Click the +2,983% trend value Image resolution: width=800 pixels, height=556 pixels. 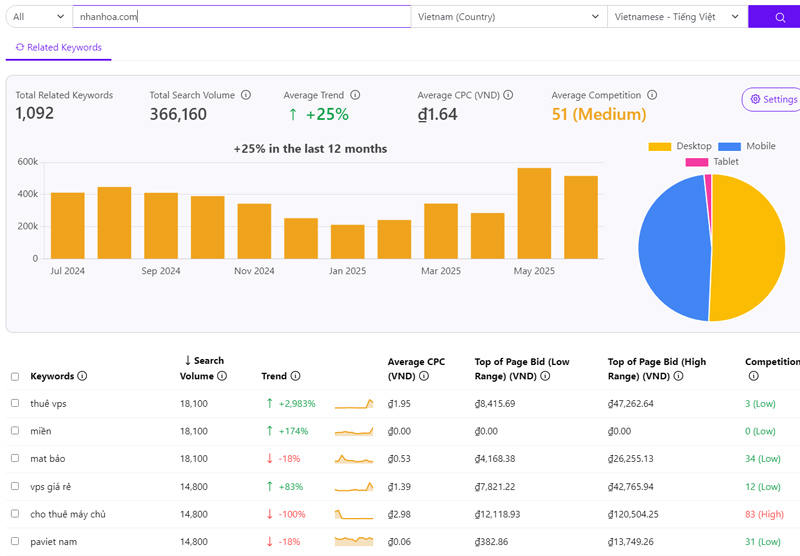pyautogui.click(x=297, y=403)
